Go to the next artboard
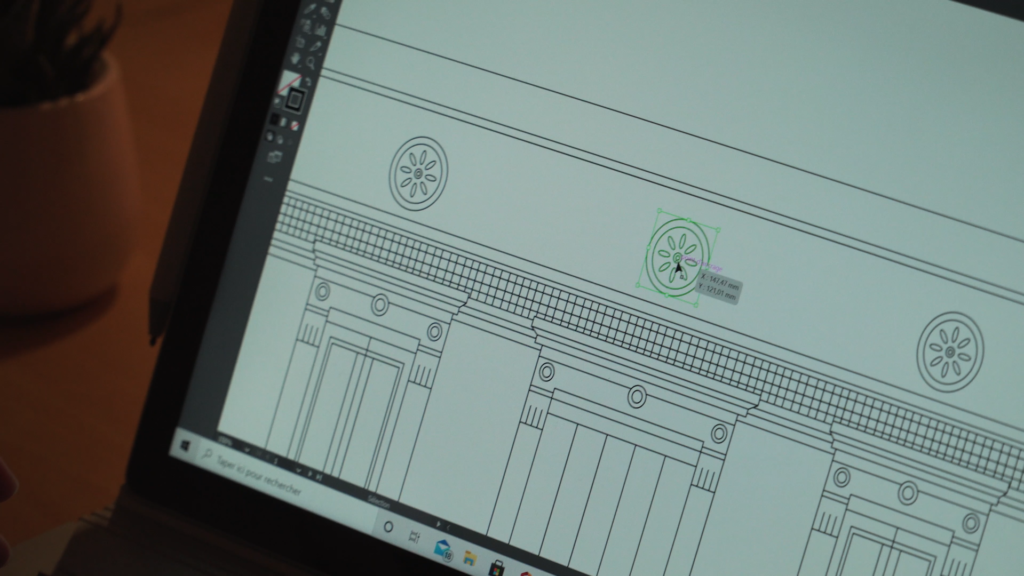The image size is (1024, 576). coord(310,473)
